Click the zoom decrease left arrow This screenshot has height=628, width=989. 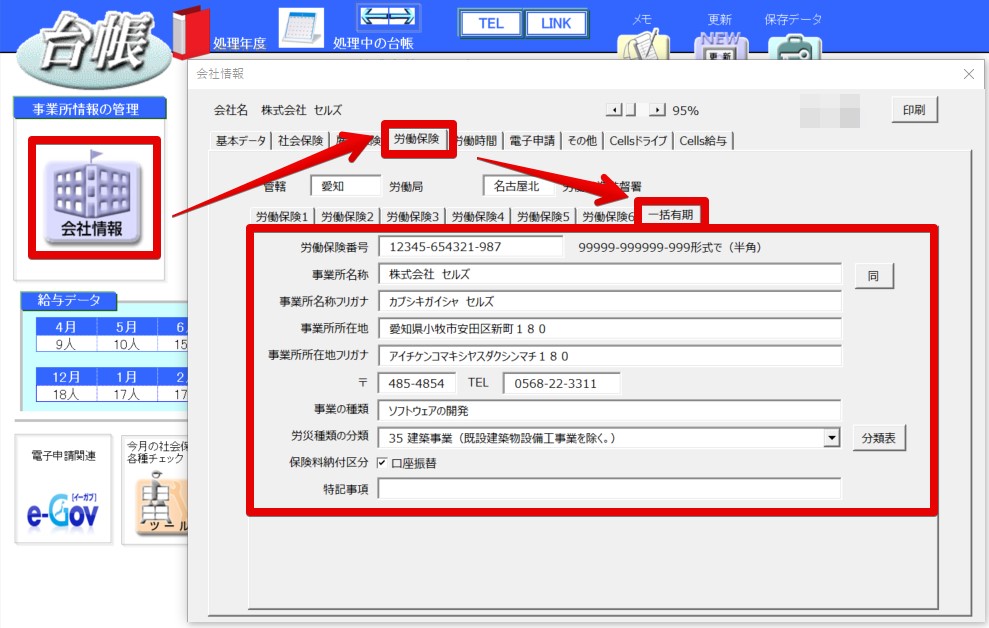[x=614, y=110]
